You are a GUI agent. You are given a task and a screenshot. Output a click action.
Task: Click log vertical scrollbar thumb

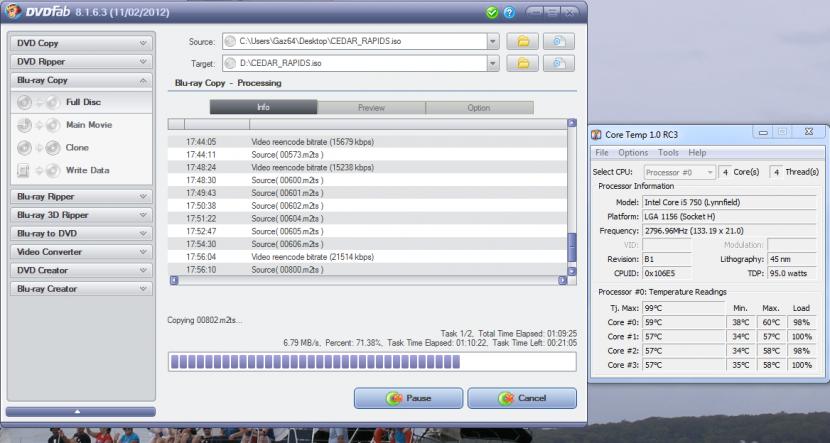tap(572, 248)
